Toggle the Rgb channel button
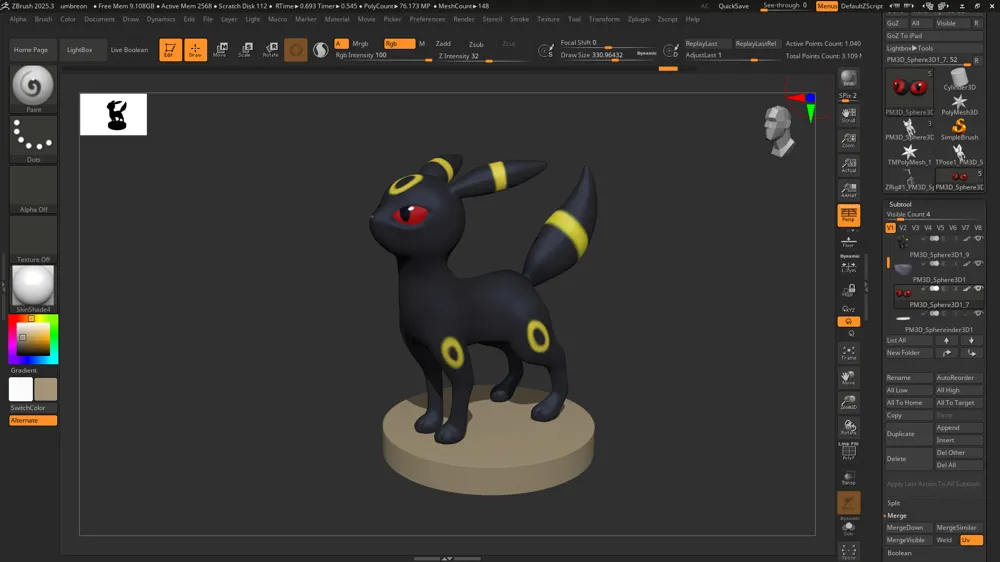The width and height of the screenshot is (1000, 562). click(x=399, y=43)
